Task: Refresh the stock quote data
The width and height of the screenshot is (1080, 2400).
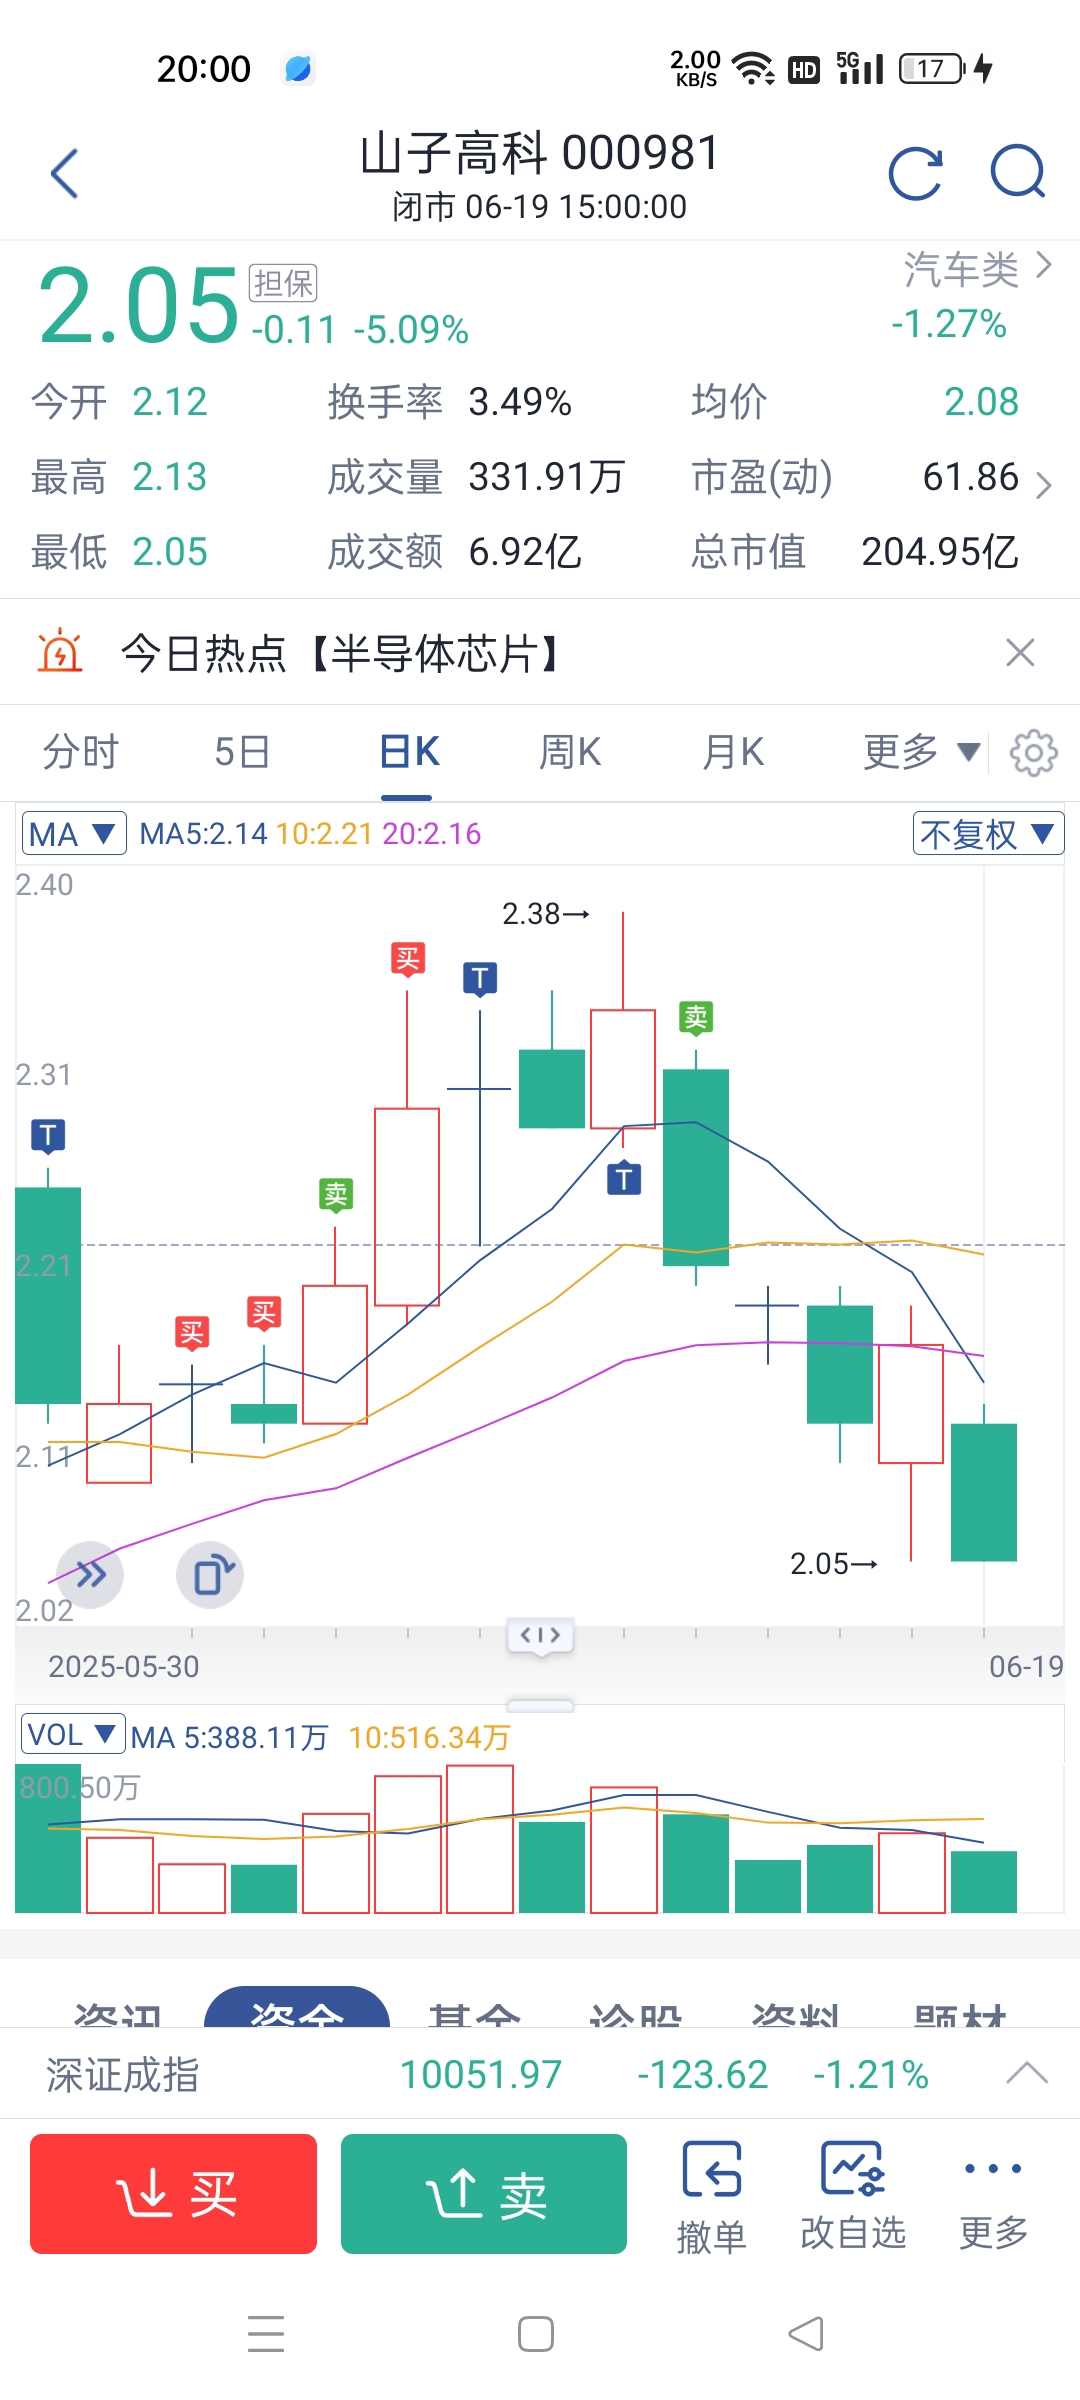Action: click(916, 174)
